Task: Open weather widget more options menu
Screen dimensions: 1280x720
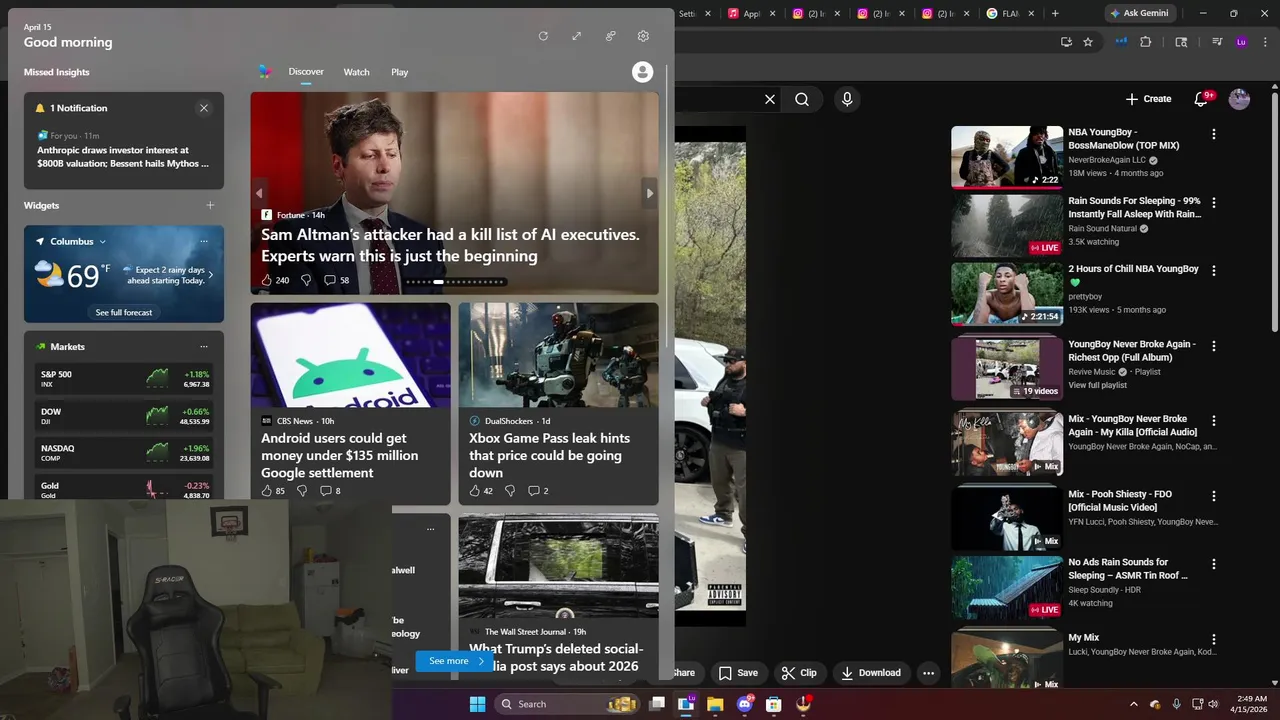Action: 204,241
